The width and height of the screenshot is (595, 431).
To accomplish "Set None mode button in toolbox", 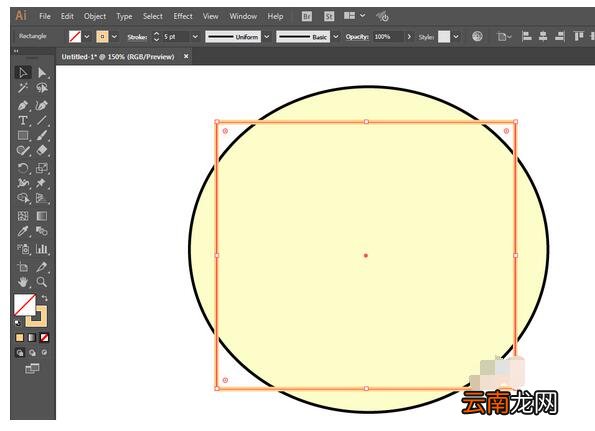I will coord(44,337).
